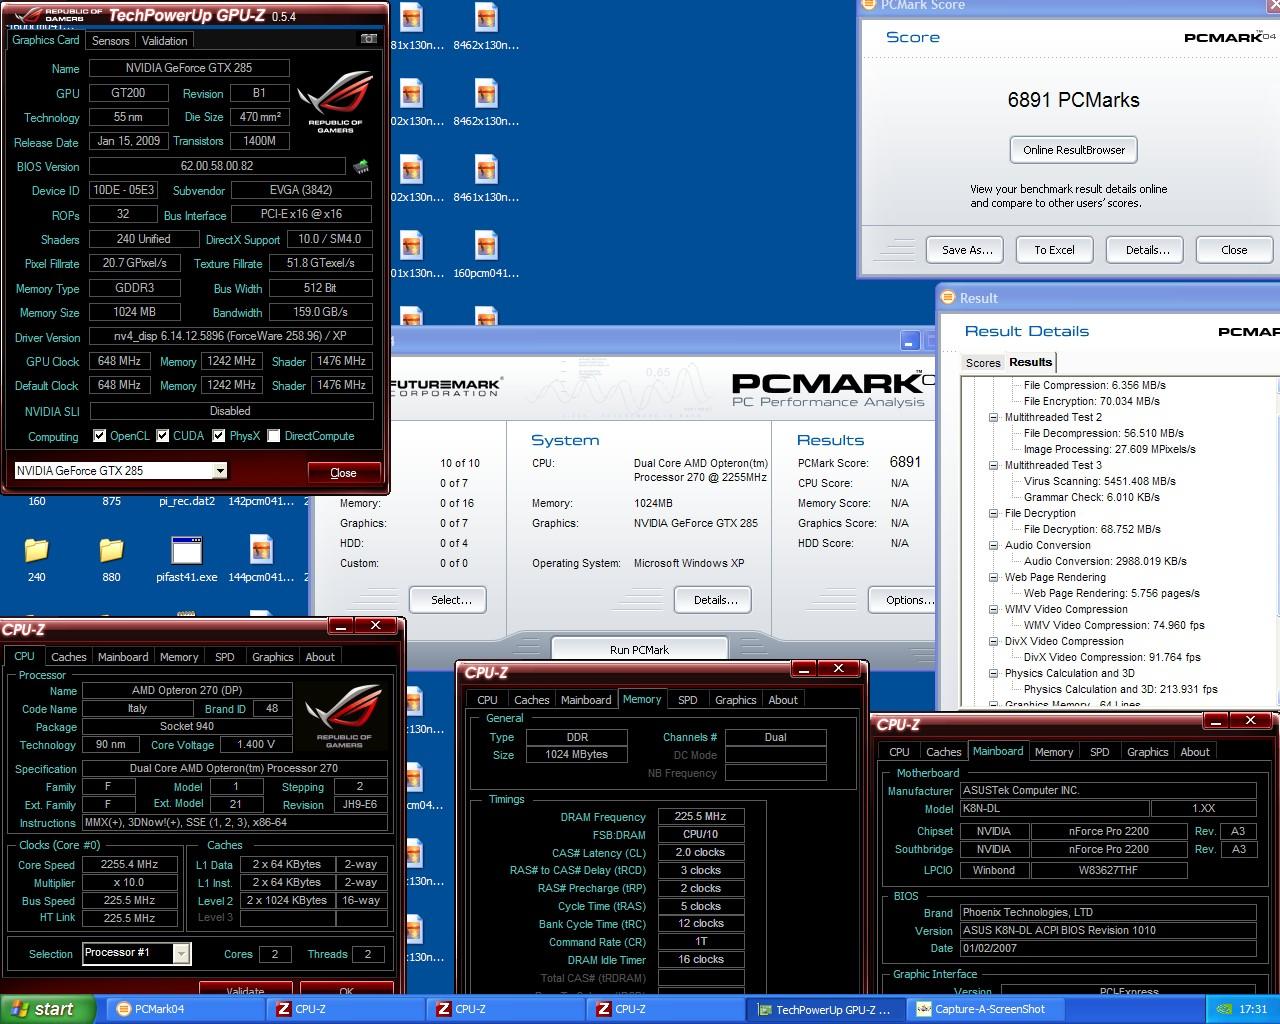1280x1024 pixels.
Task: Switch to TechPowerUp GPU-Z taskbar item
Action: [825, 1009]
